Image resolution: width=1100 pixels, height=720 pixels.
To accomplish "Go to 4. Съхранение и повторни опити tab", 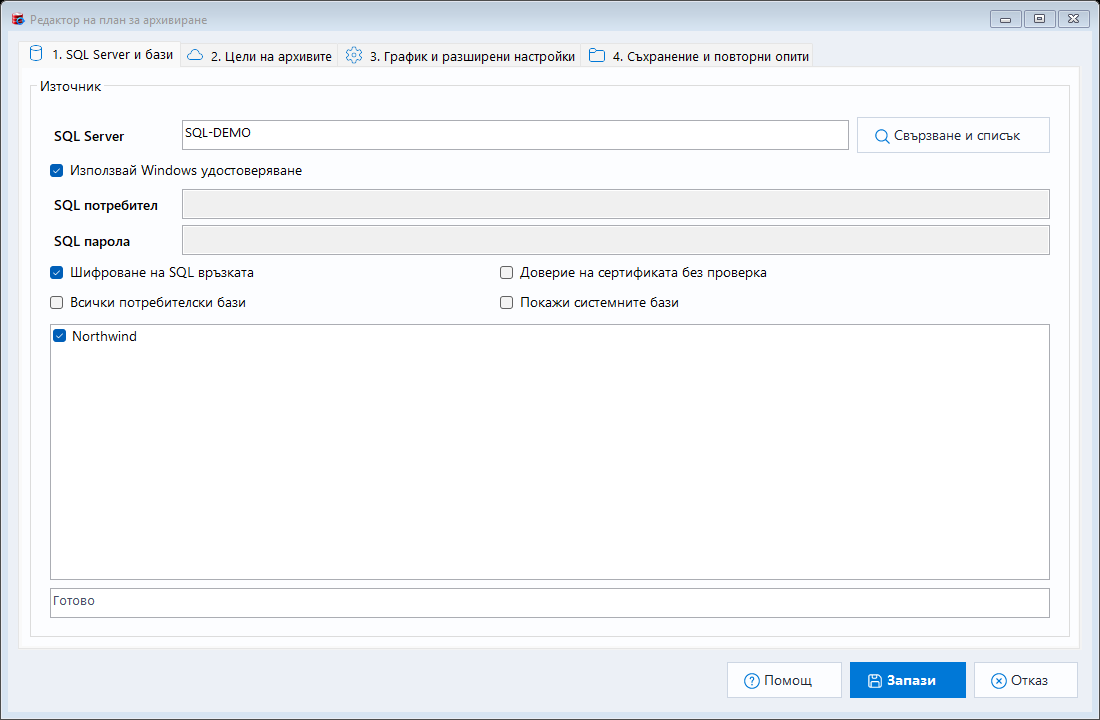I will pos(697,56).
